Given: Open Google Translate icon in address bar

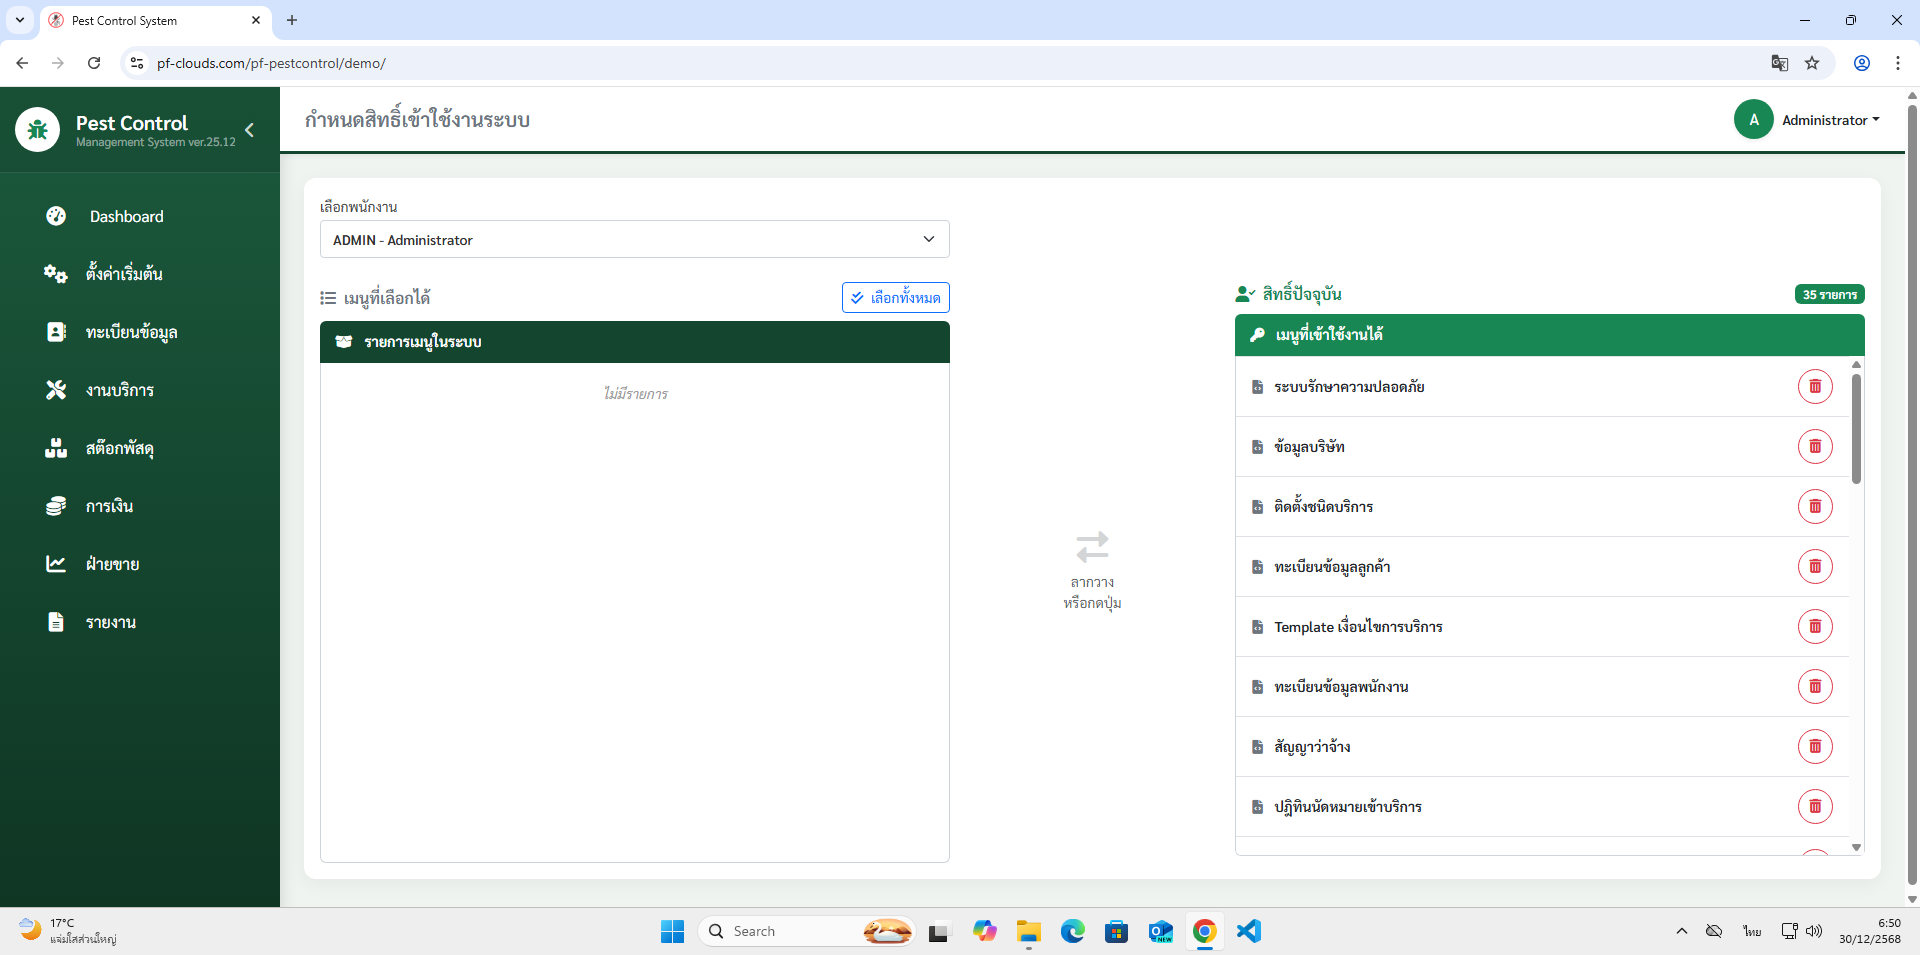Looking at the screenshot, I should pos(1779,63).
